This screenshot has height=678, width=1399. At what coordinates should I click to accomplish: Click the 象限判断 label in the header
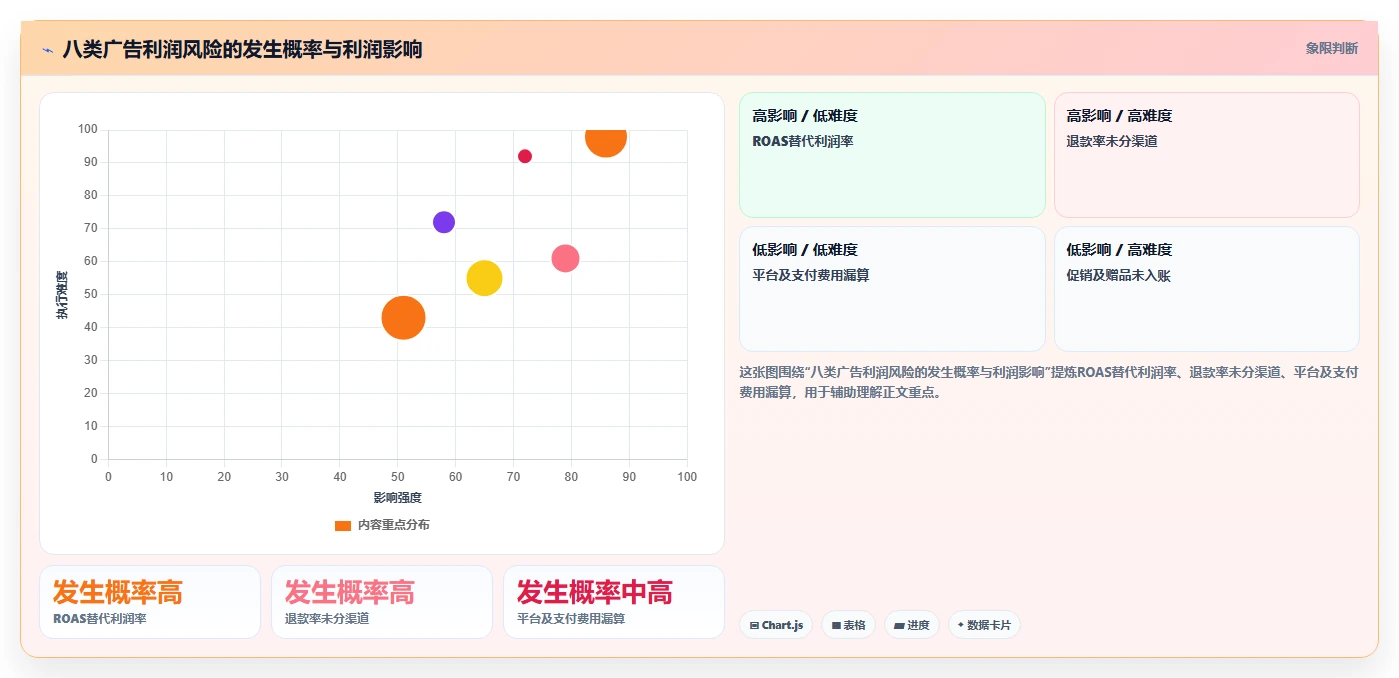click(1331, 48)
